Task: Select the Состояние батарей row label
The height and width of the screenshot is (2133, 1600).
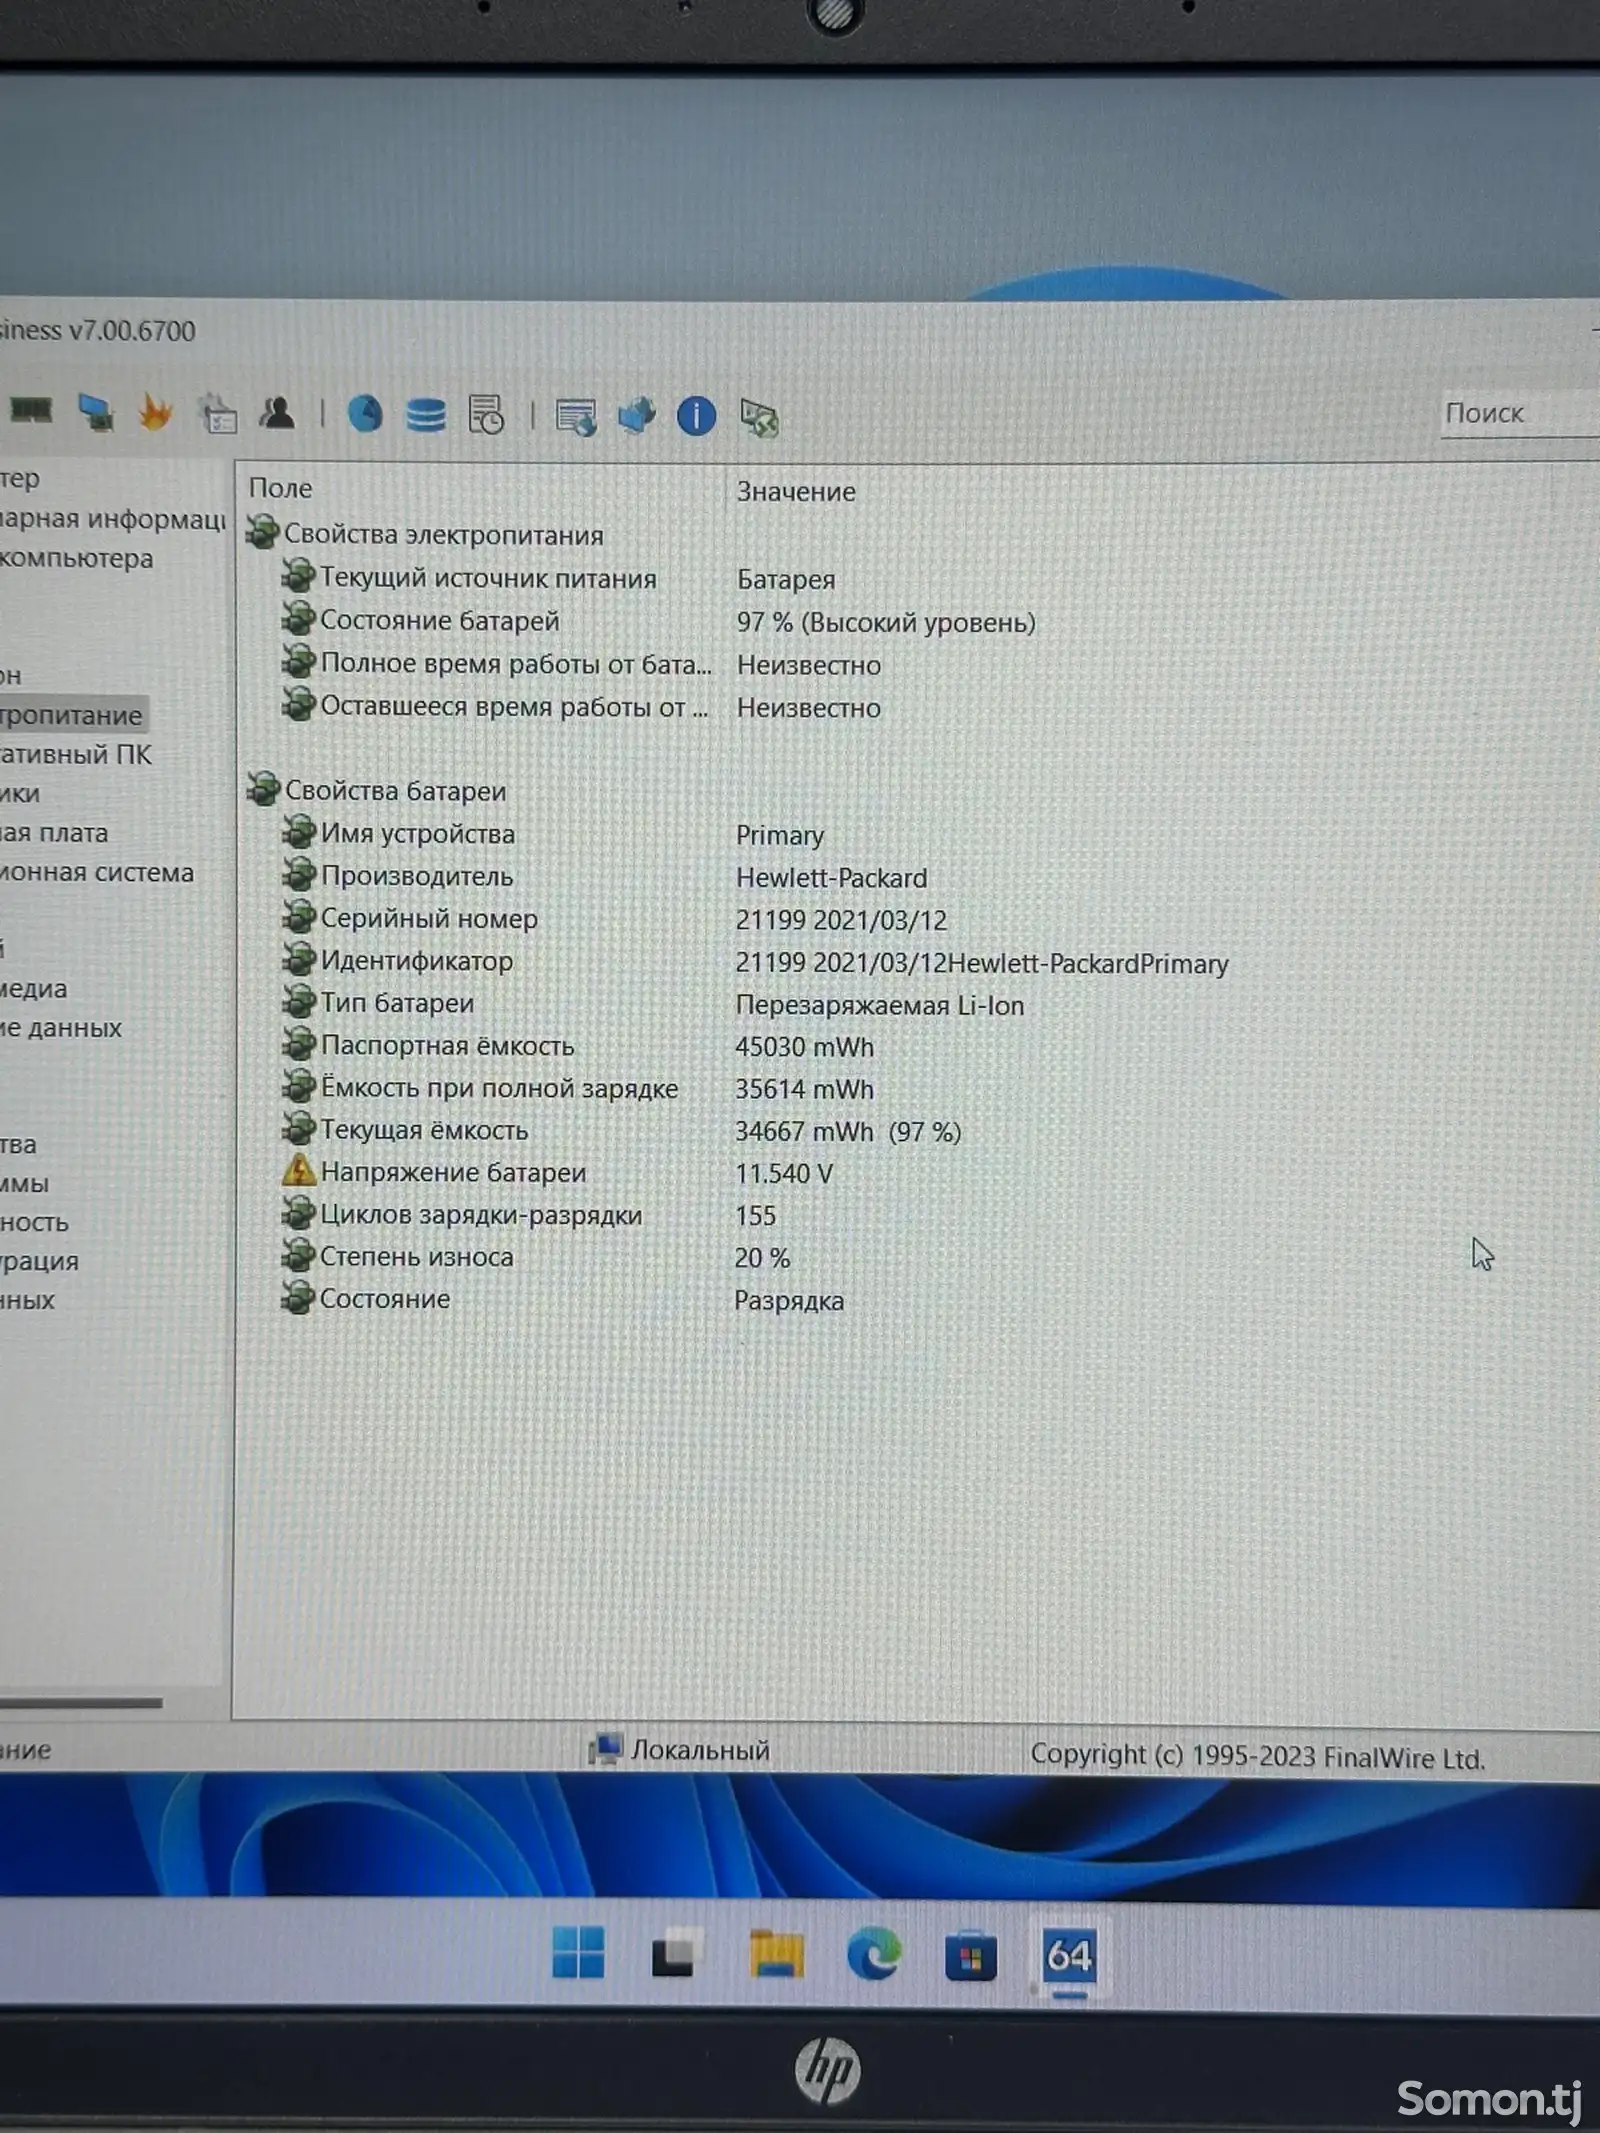Action: pyautogui.click(x=439, y=620)
